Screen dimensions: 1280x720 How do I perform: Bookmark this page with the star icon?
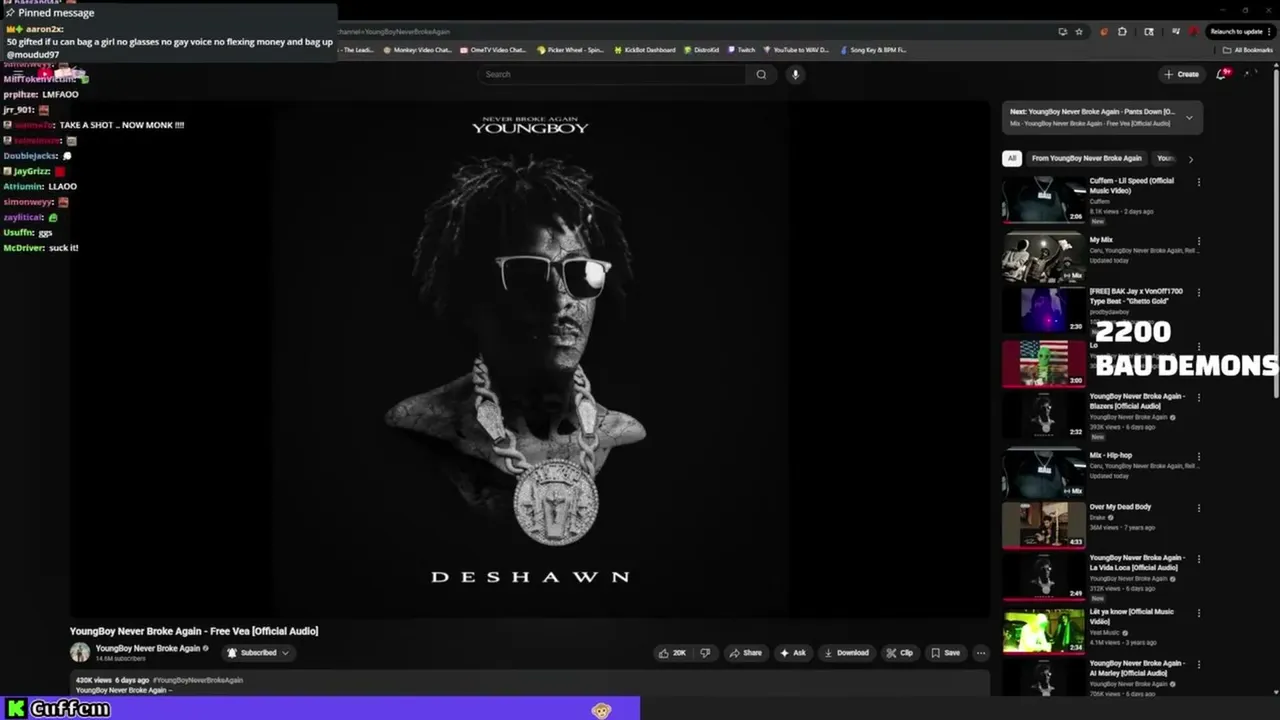click(1079, 31)
